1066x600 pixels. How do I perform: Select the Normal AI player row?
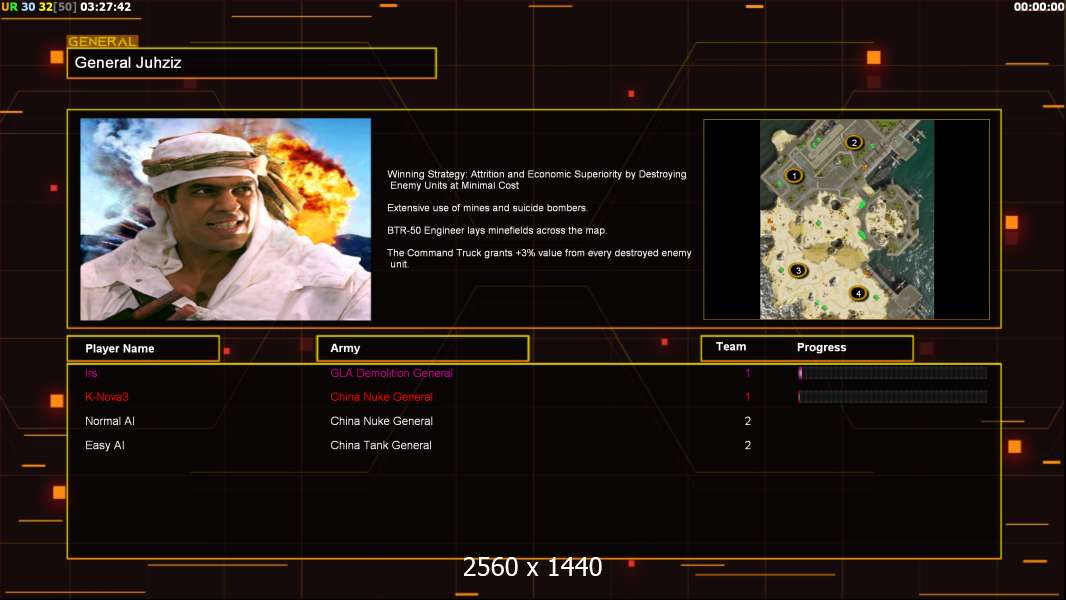[534, 421]
